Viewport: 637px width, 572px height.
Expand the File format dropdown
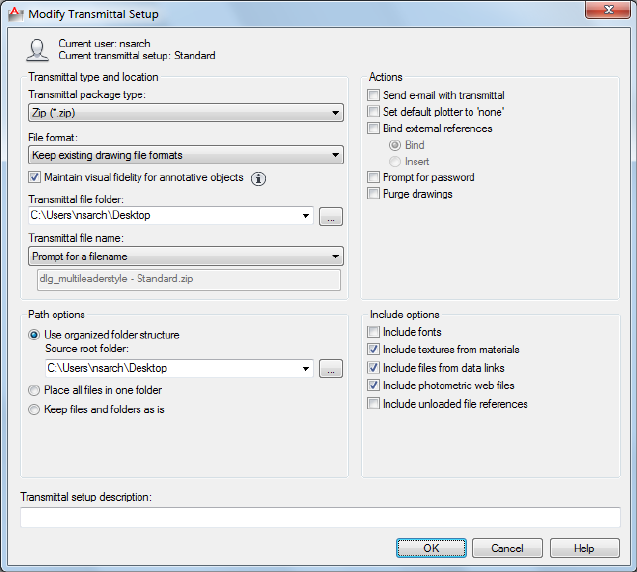[186, 155]
